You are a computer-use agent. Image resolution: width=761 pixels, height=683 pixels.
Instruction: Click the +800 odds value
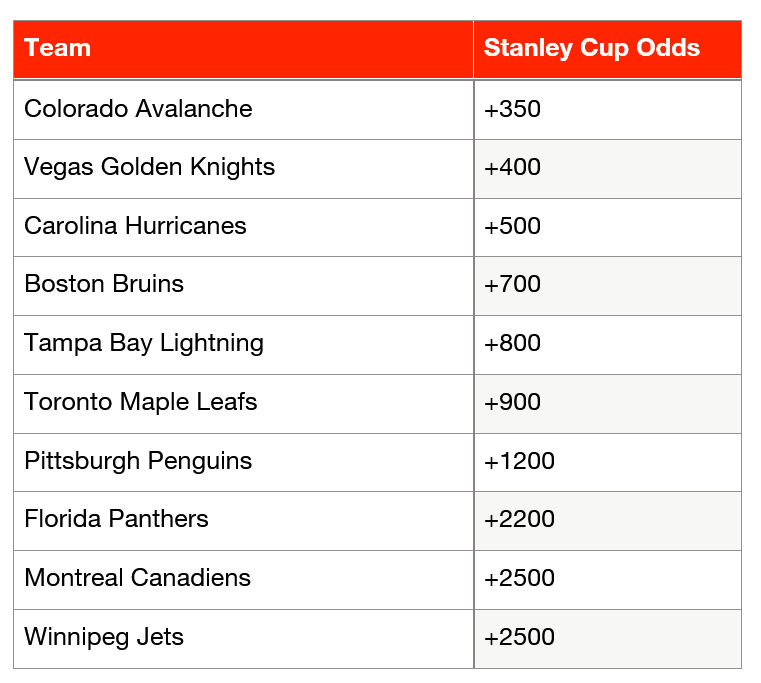pyautogui.click(x=512, y=343)
